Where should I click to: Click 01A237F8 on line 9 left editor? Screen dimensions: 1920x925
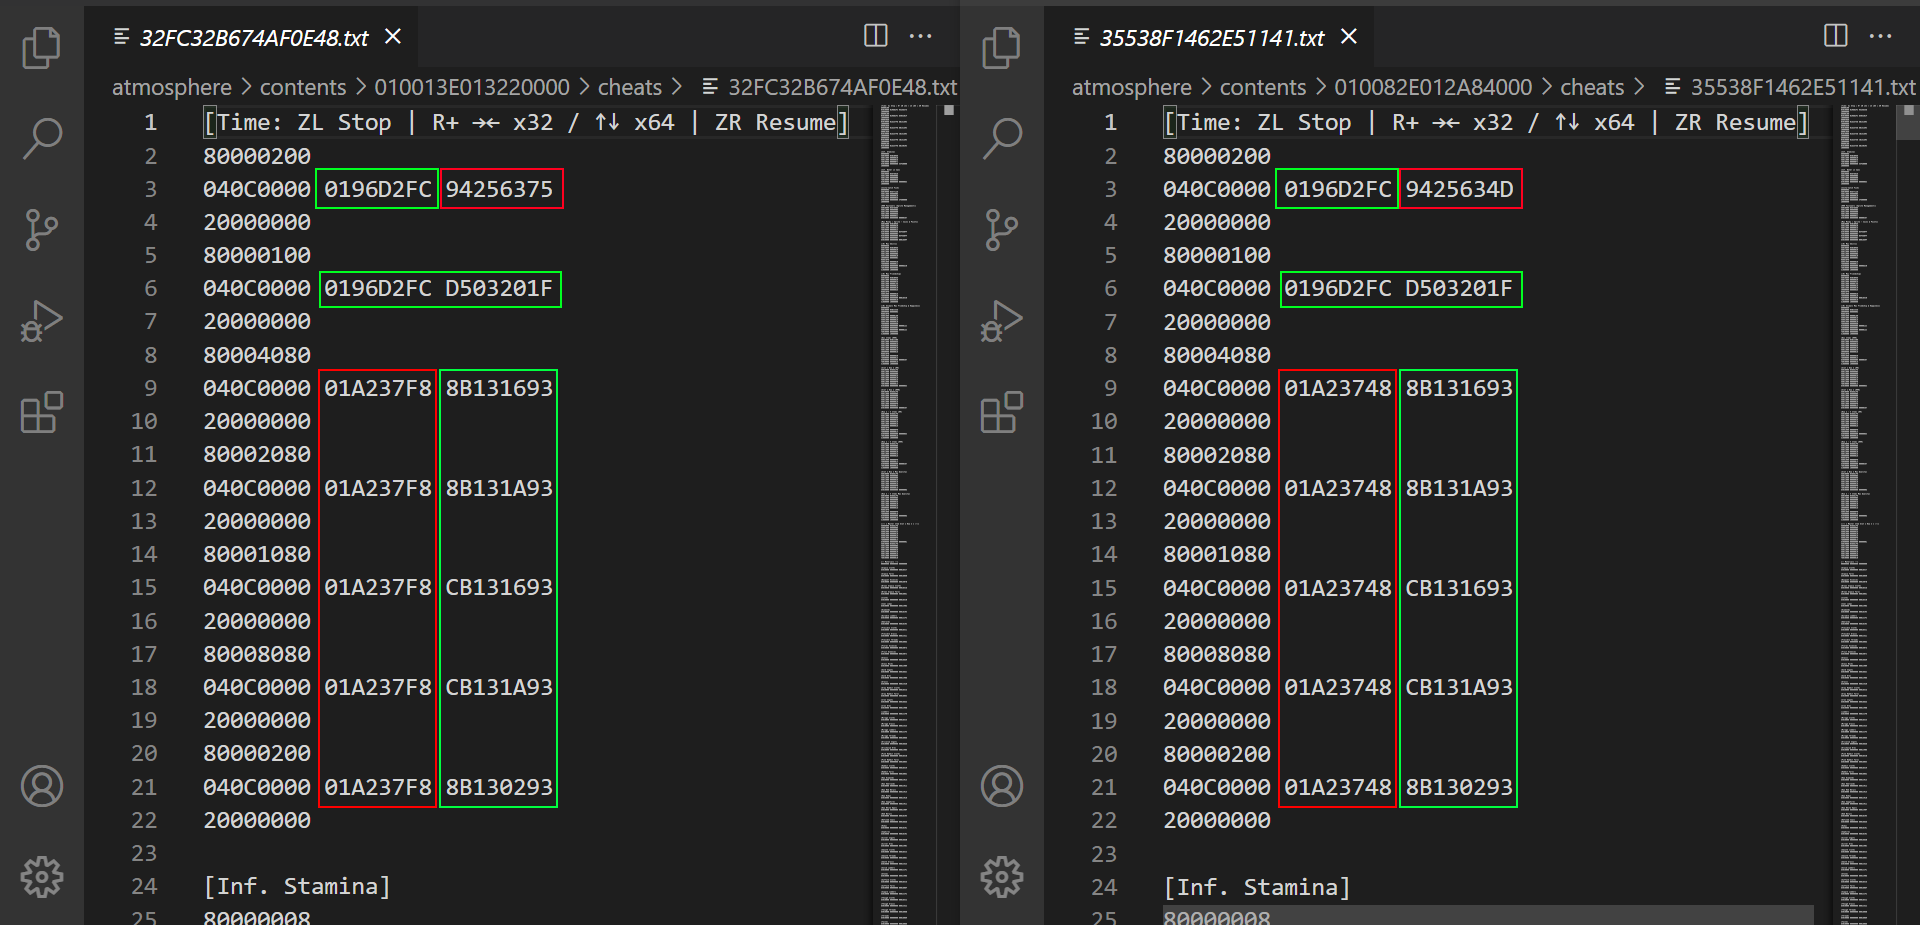[378, 388]
